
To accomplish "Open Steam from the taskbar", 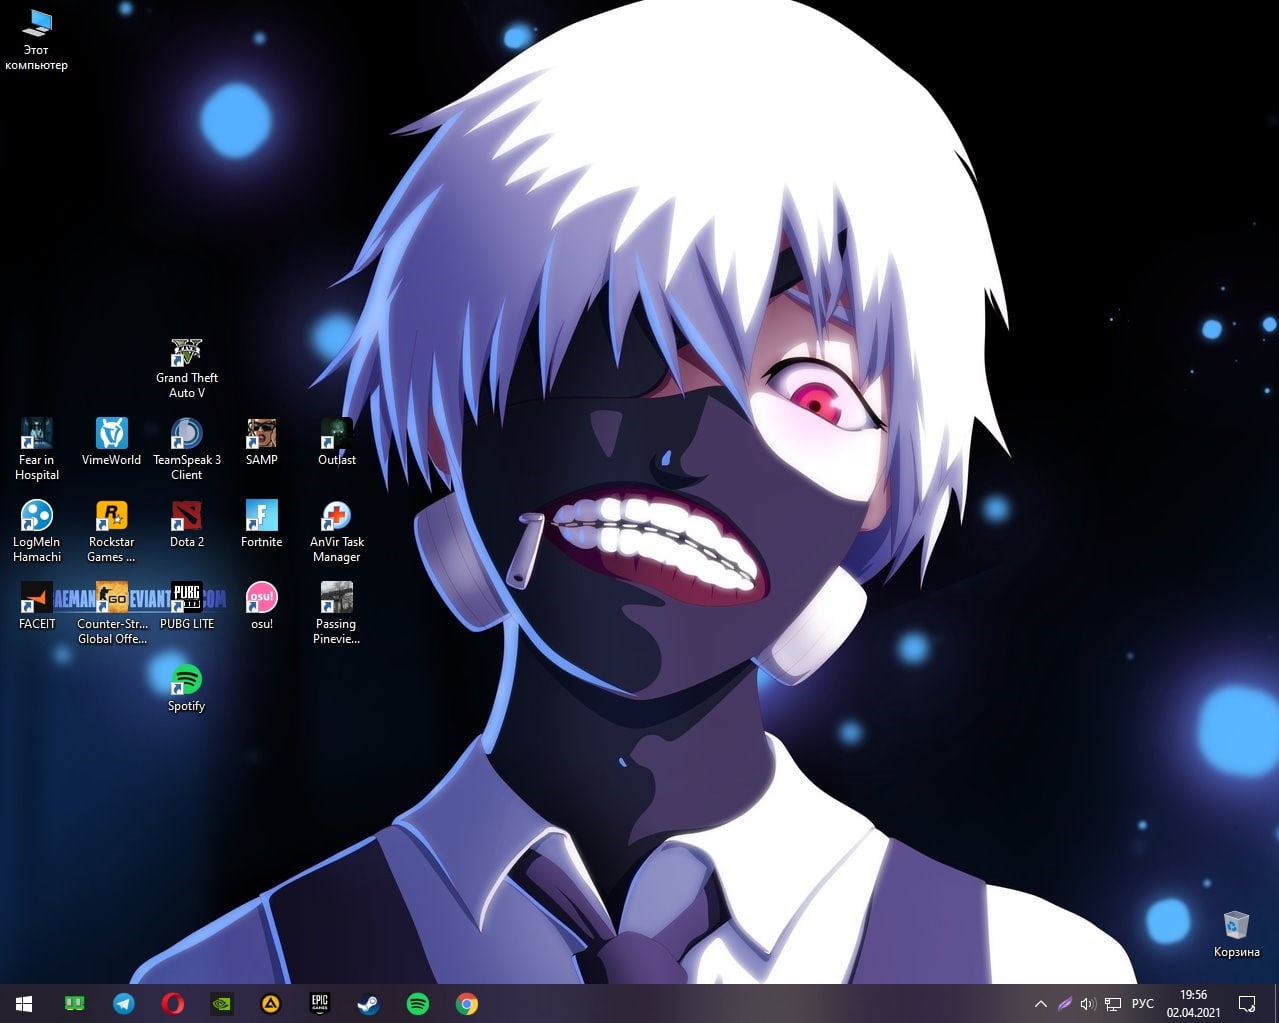I will click(x=369, y=1003).
